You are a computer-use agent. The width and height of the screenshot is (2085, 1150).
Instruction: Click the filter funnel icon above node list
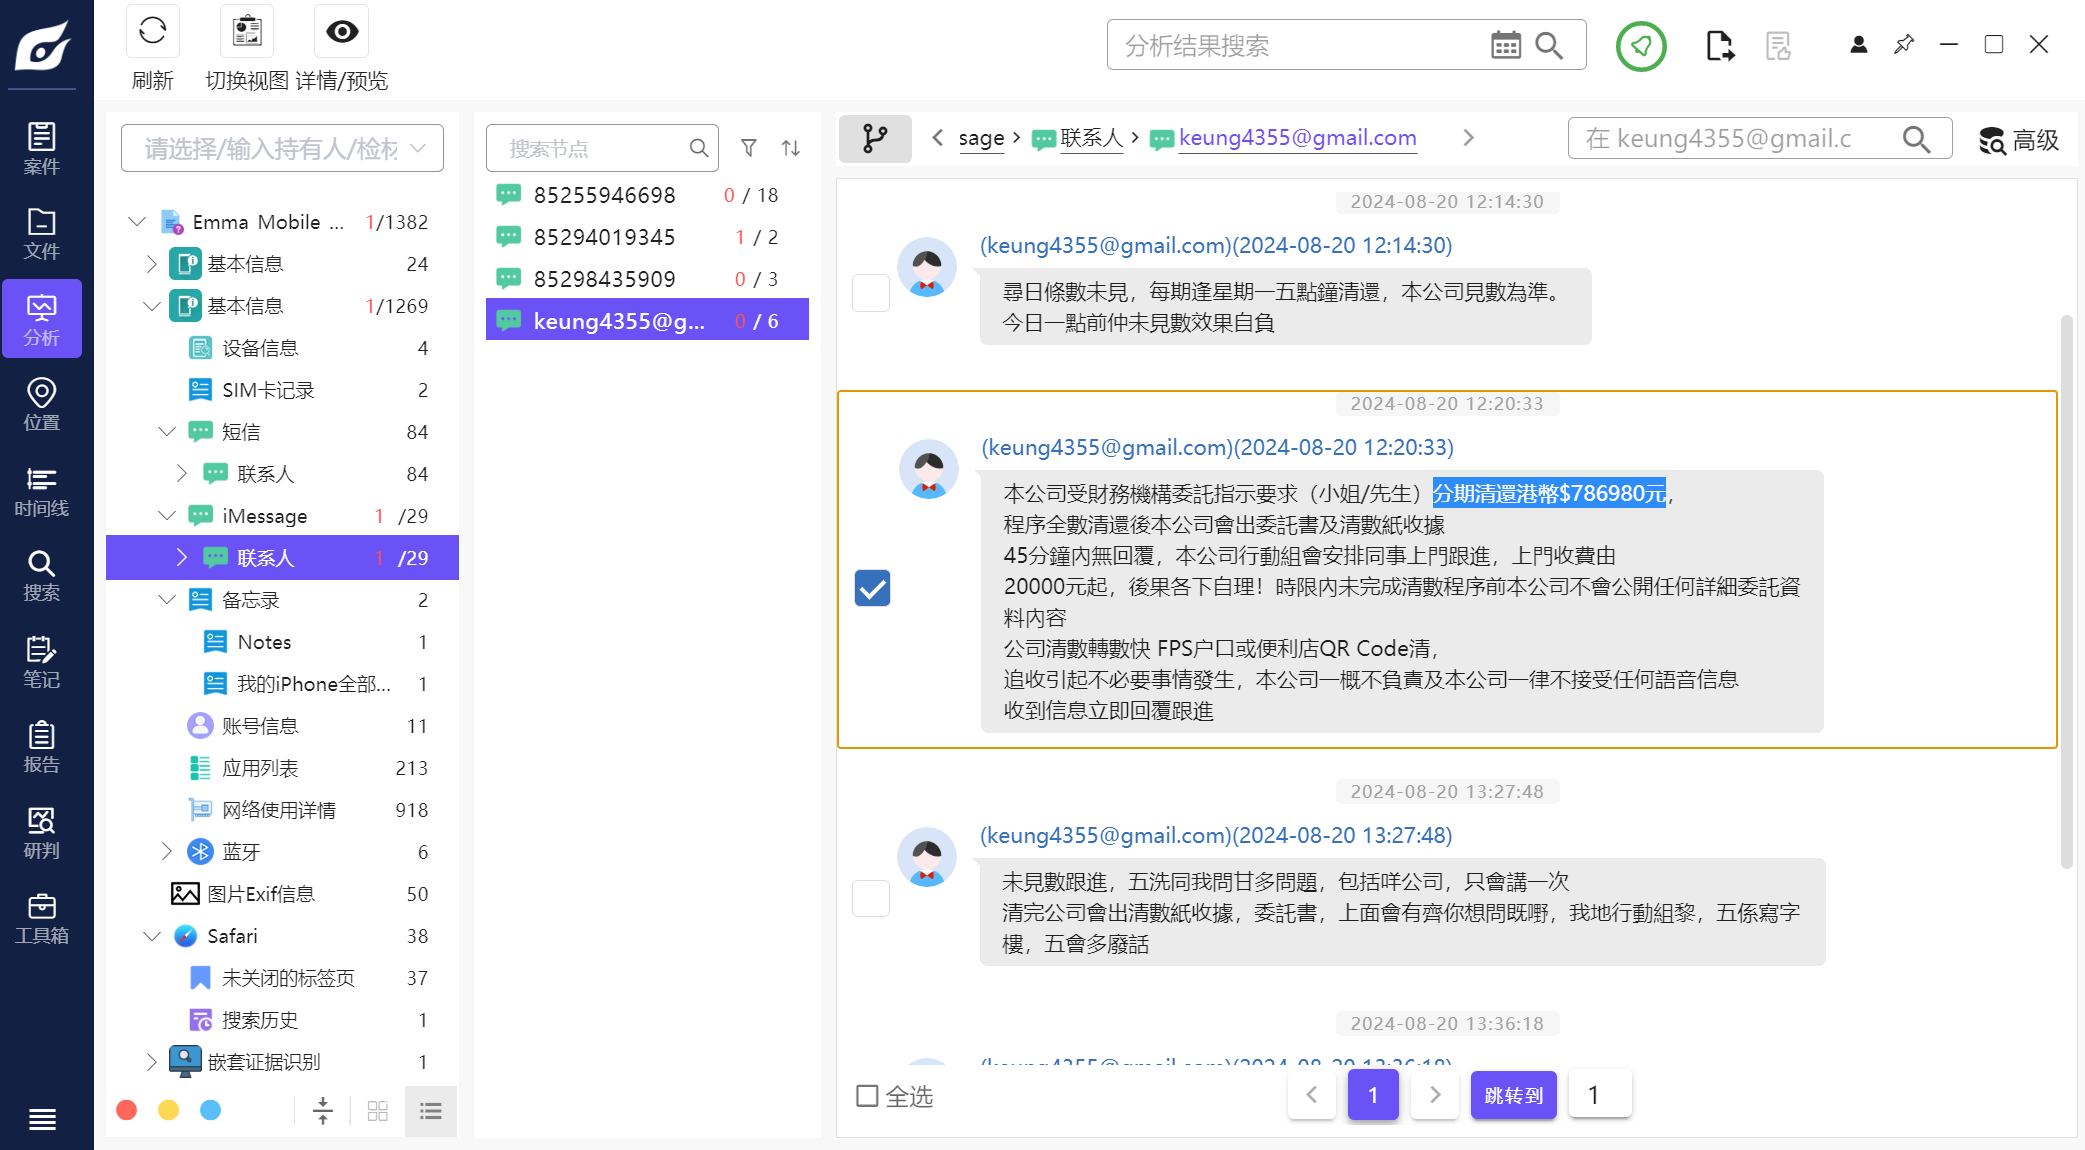(x=748, y=148)
